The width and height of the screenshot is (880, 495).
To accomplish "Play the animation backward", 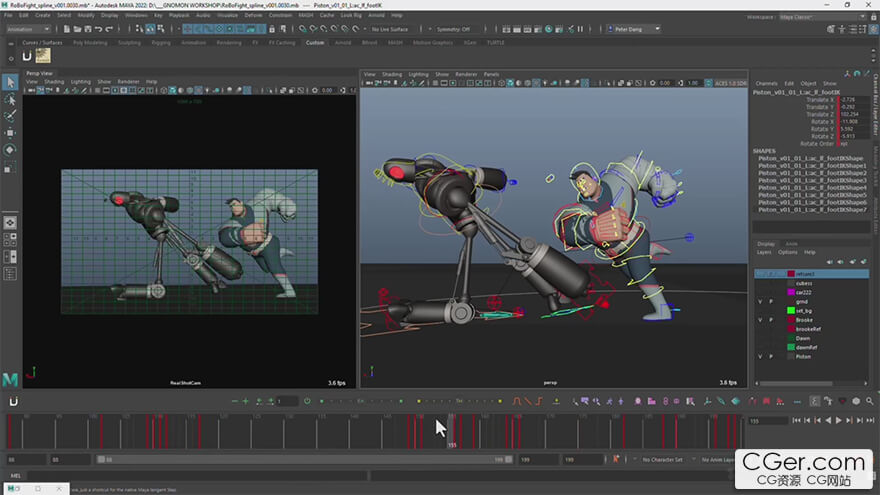I will (x=828, y=420).
